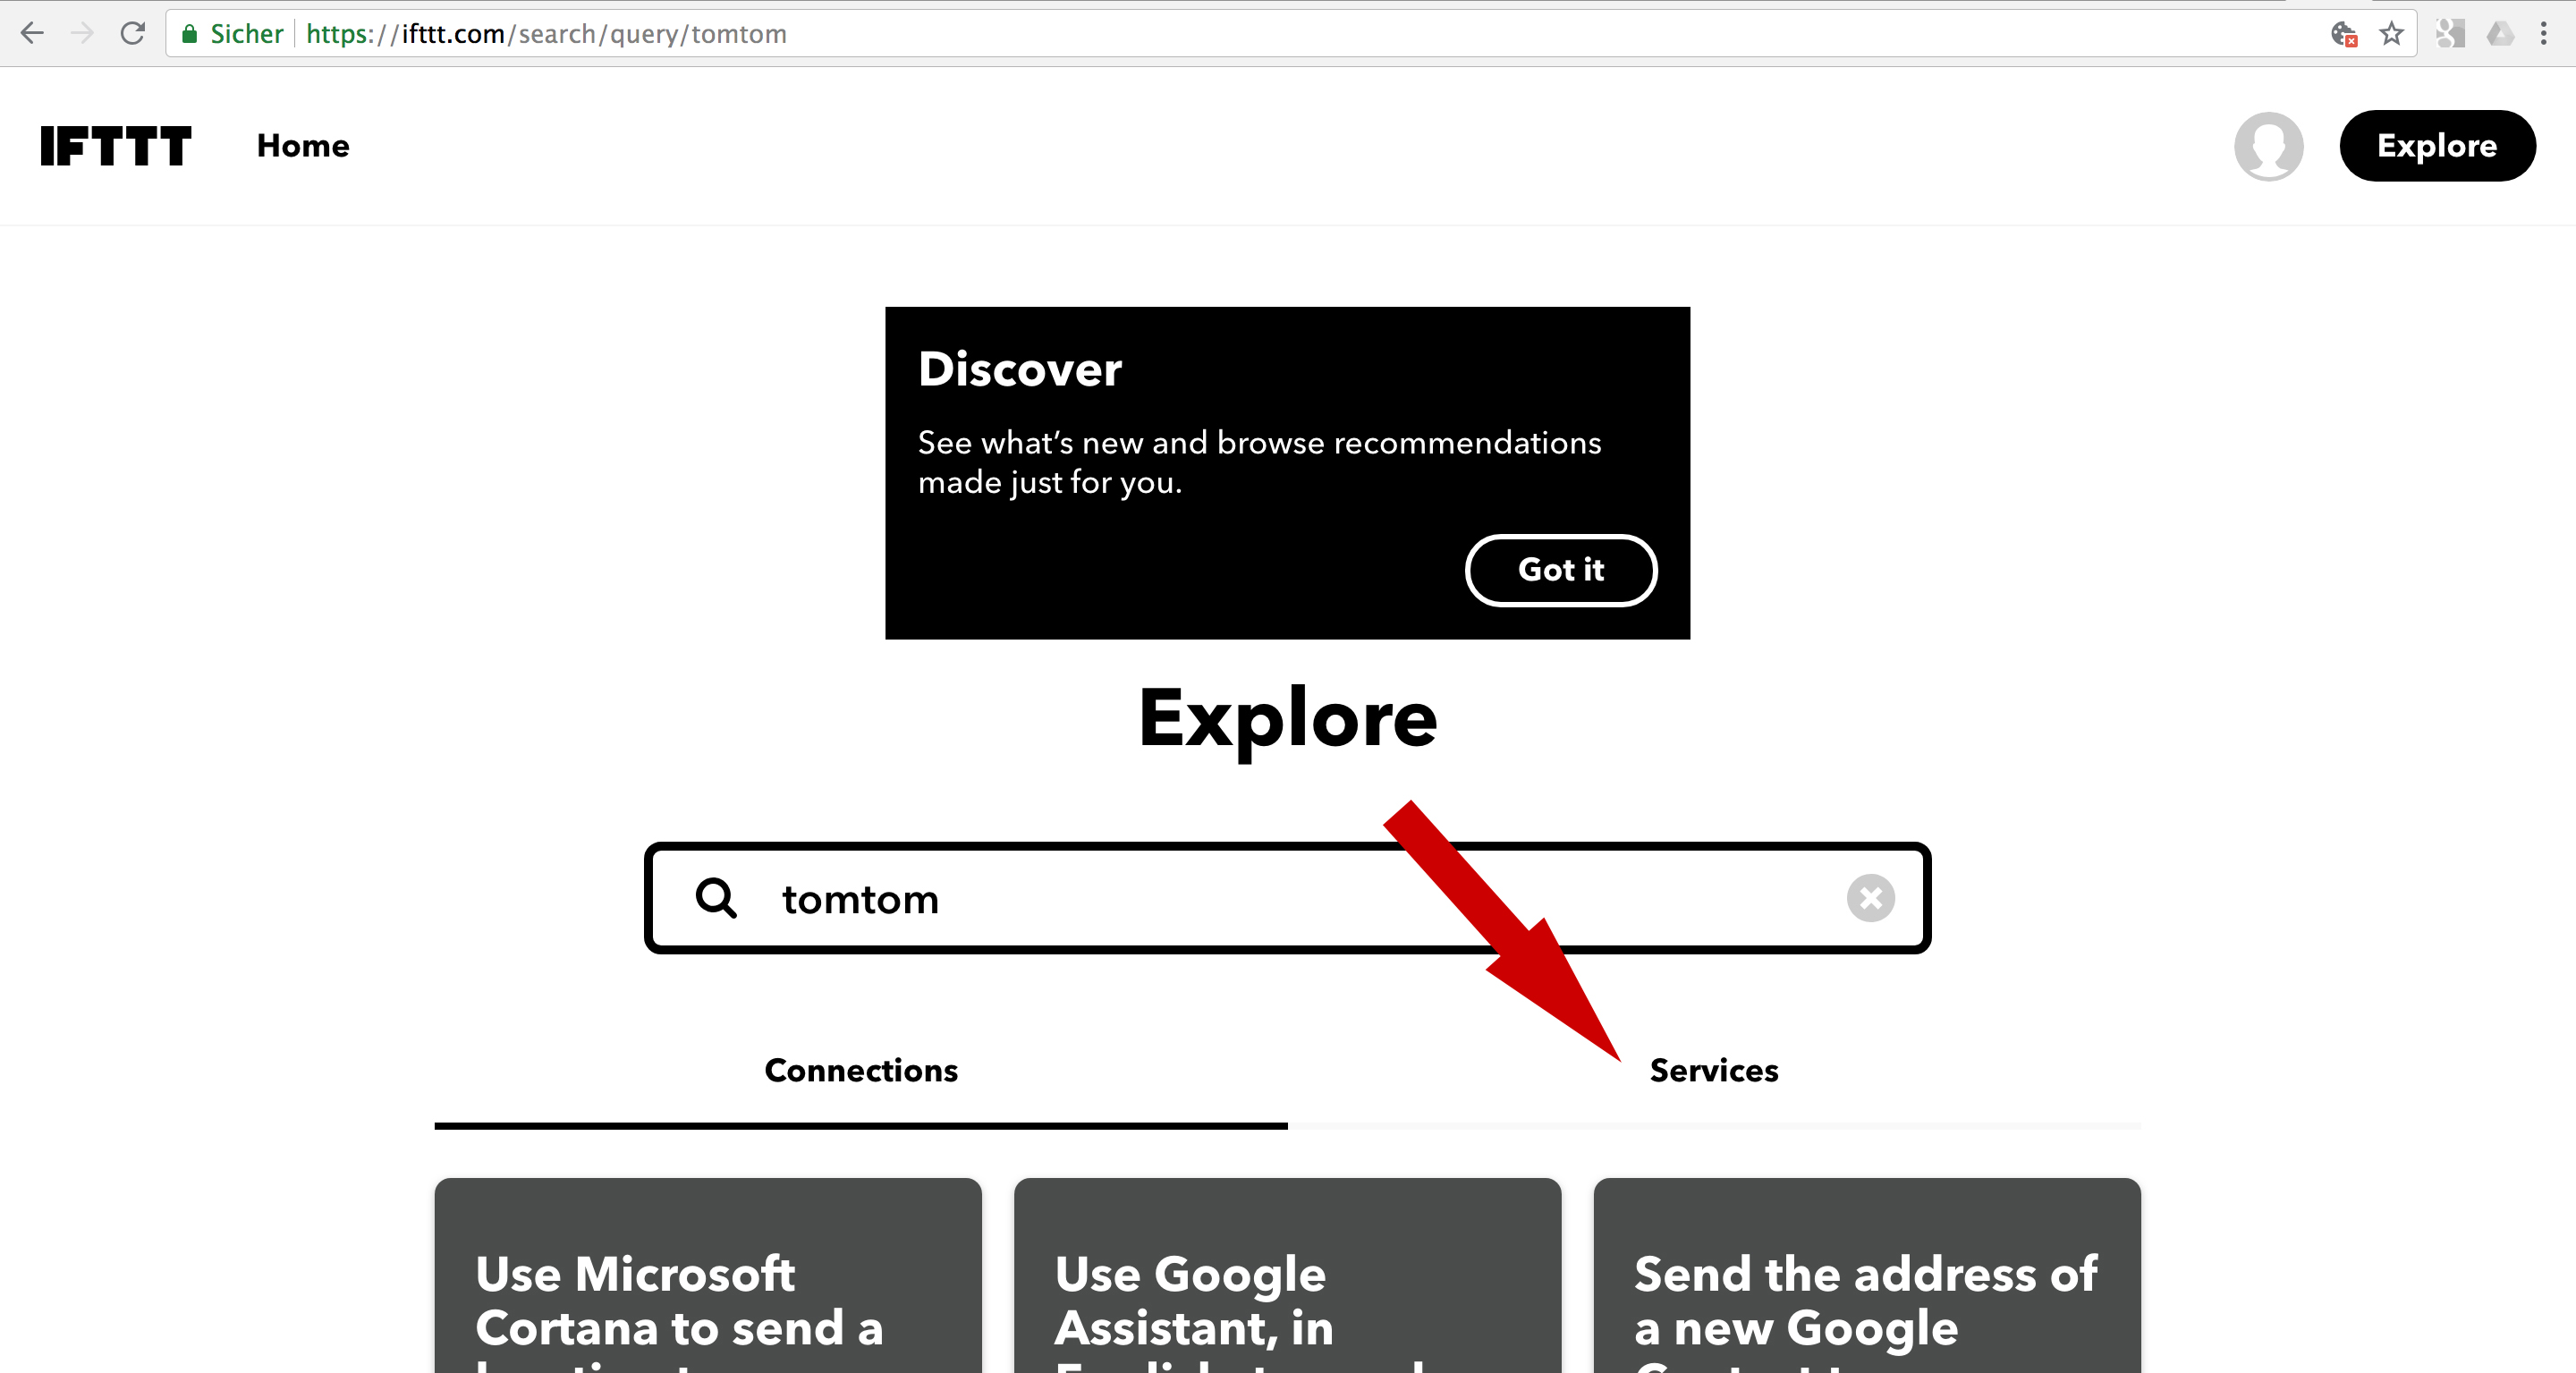
Task: Reload the page
Action: pyautogui.click(x=132, y=34)
